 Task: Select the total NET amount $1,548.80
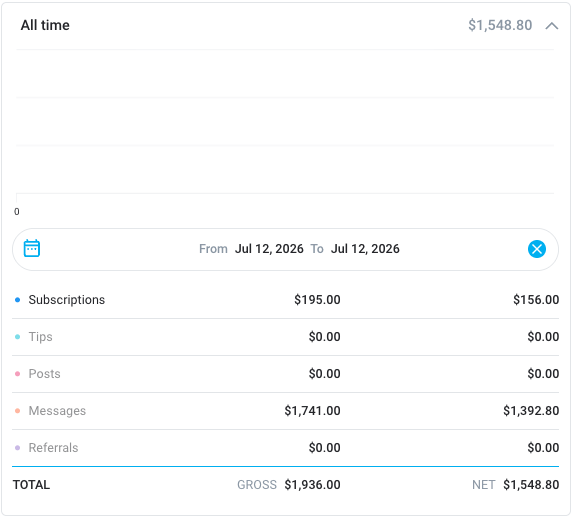[531, 485]
